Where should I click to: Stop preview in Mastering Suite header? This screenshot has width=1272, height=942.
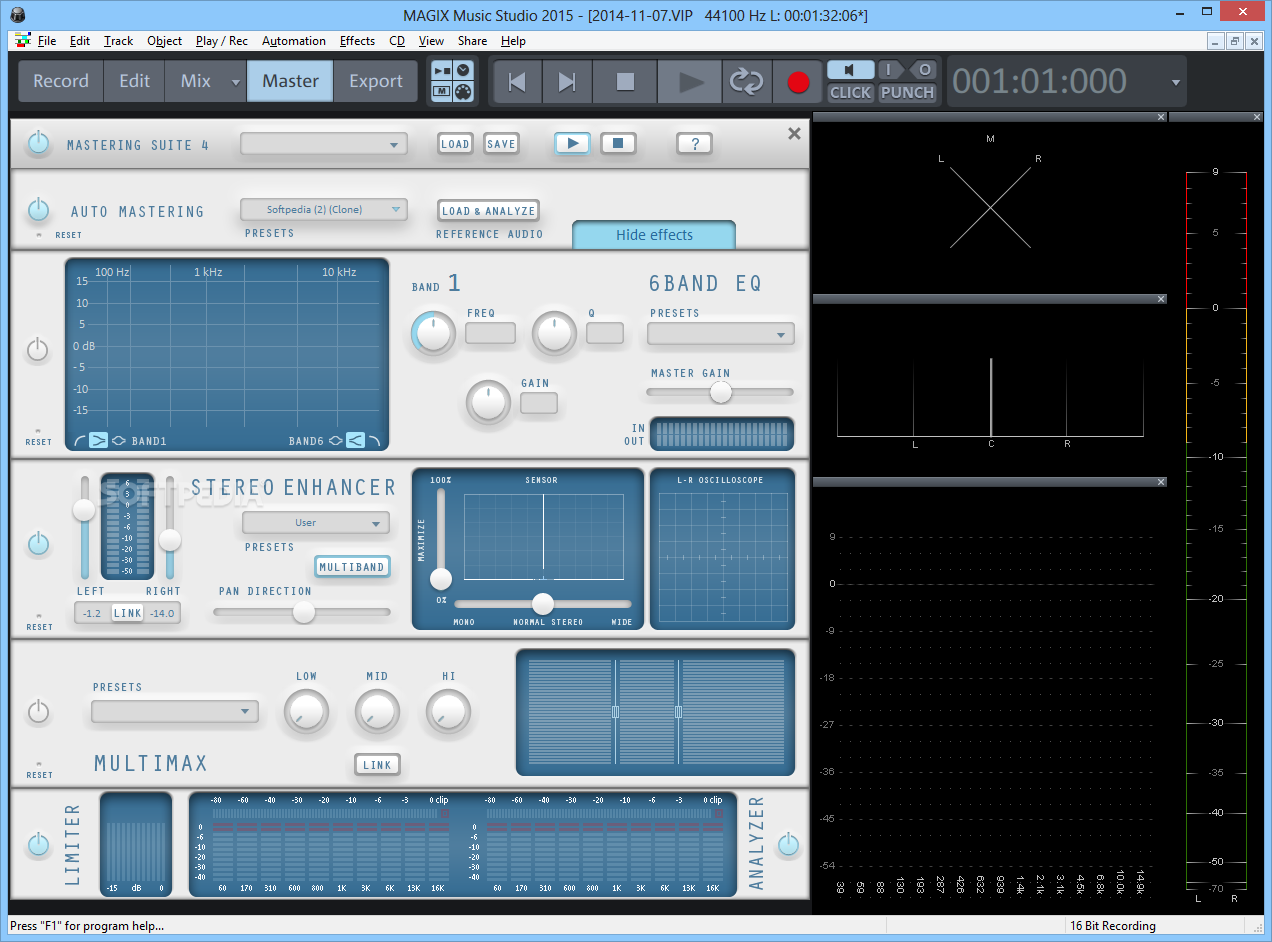[618, 143]
